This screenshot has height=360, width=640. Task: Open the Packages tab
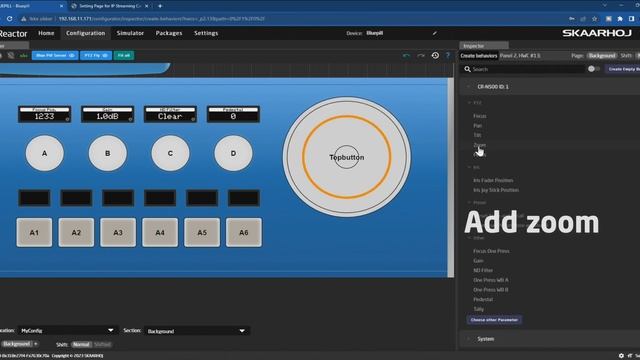pyautogui.click(x=169, y=33)
